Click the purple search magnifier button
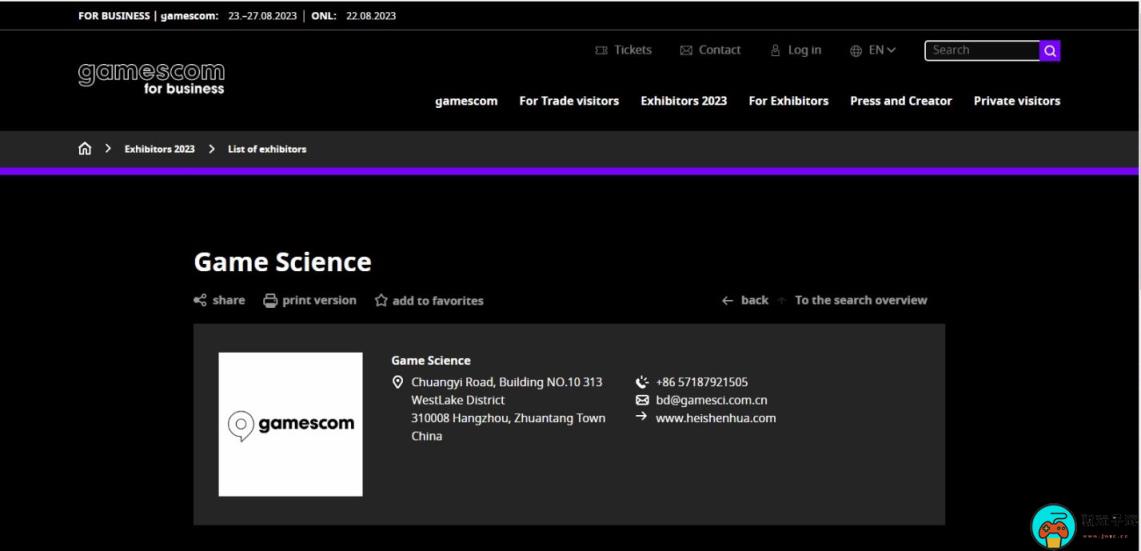The image size is (1141, 551). click(1050, 51)
